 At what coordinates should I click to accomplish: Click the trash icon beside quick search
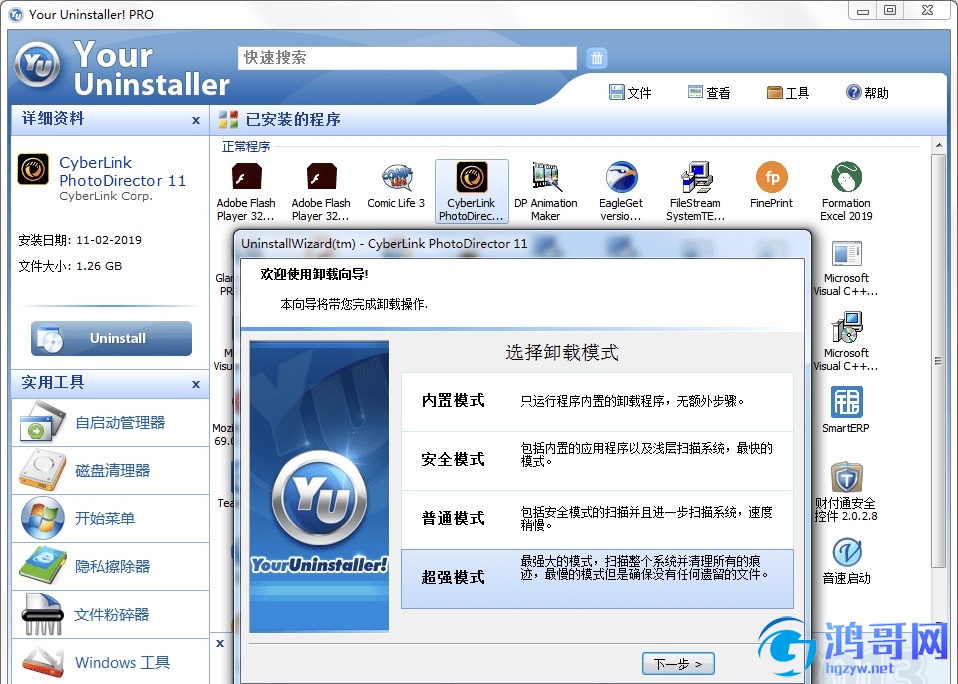point(597,58)
